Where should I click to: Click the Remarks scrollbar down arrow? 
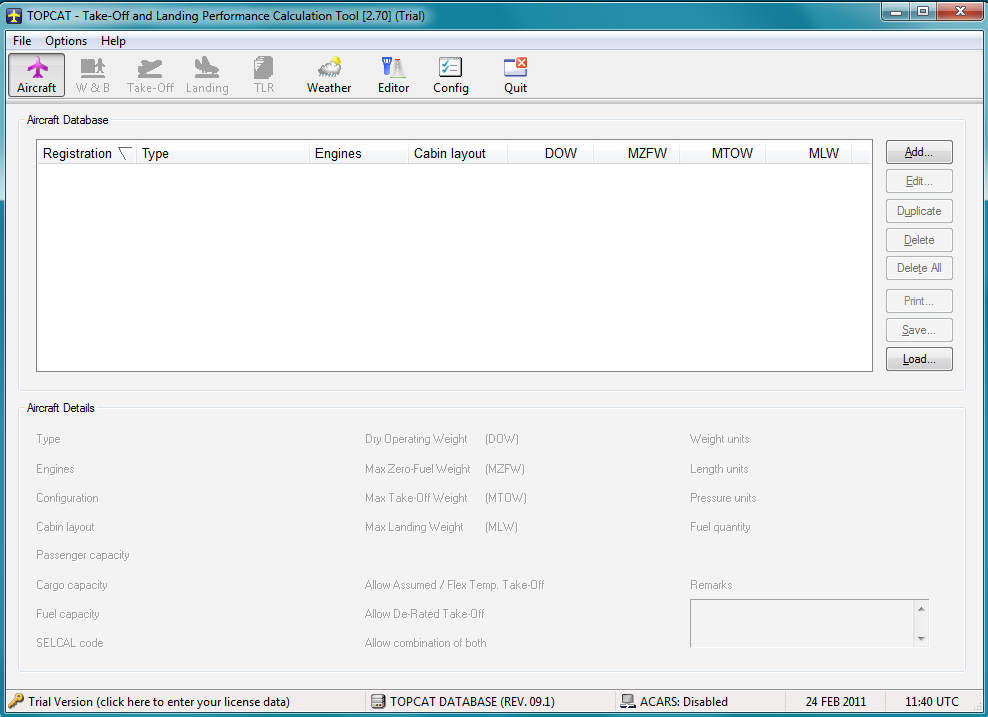[x=921, y=638]
